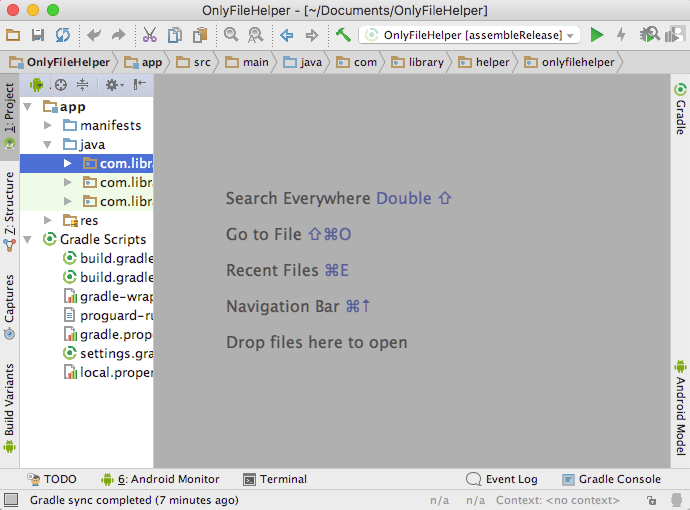The height and width of the screenshot is (510, 690).
Task: Open the Z: Structure side tab
Action: click(x=9, y=212)
